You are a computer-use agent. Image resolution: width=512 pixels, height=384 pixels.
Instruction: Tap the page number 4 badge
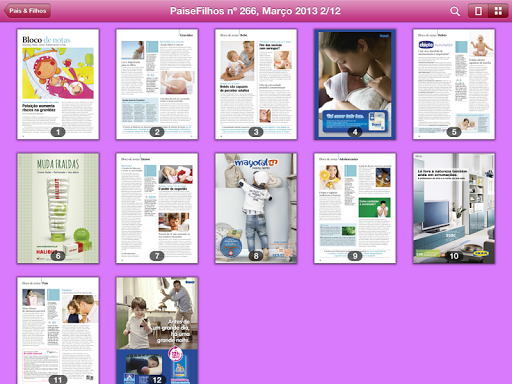click(x=355, y=132)
